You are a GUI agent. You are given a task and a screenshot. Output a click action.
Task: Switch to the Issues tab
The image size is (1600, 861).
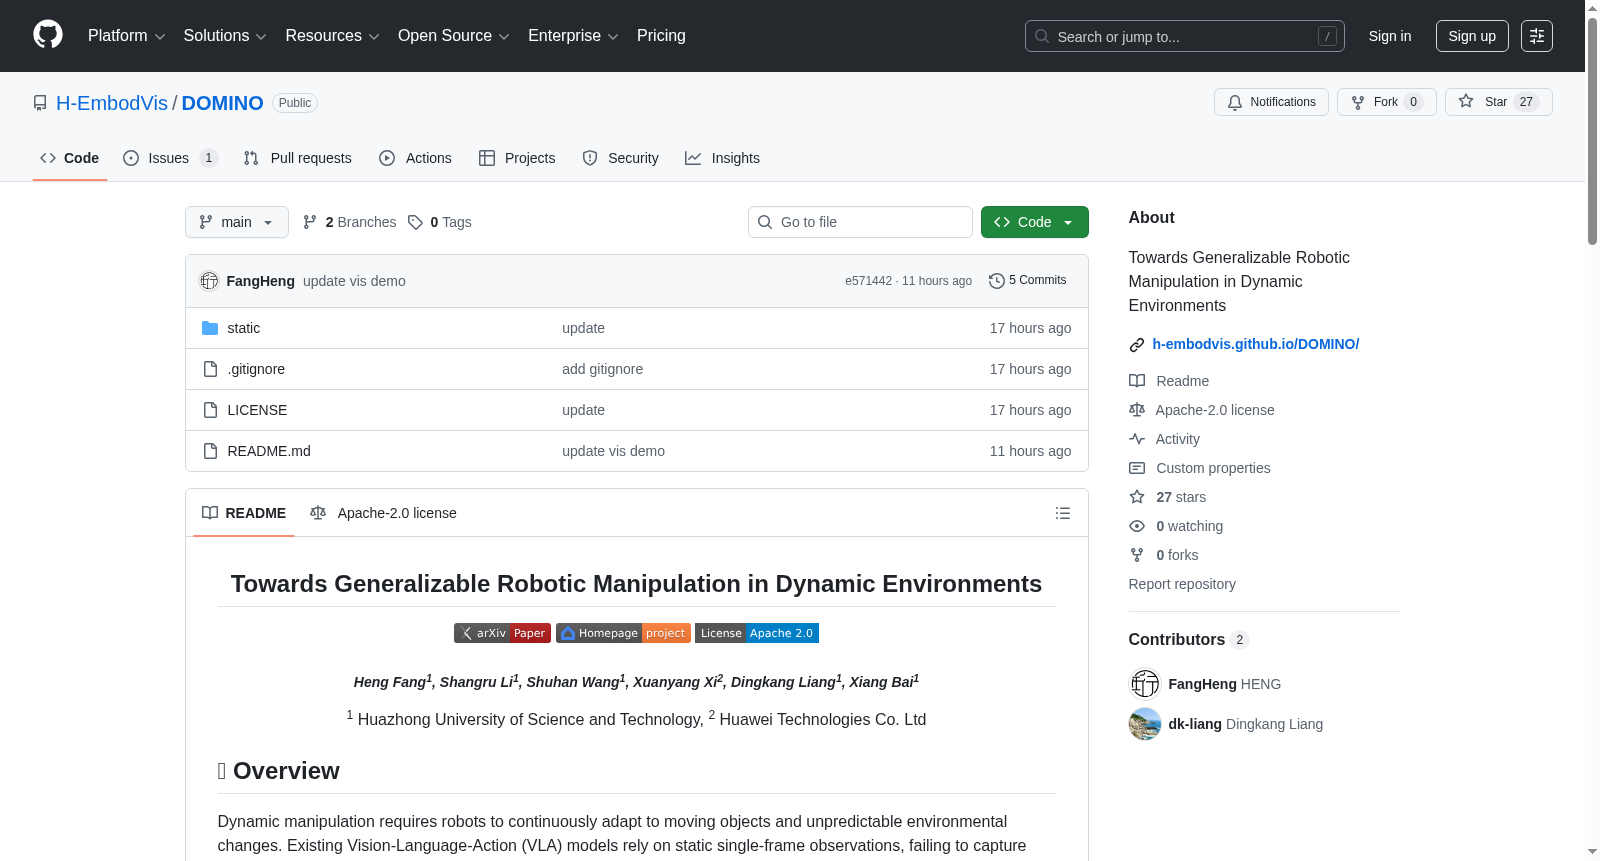pos(170,158)
